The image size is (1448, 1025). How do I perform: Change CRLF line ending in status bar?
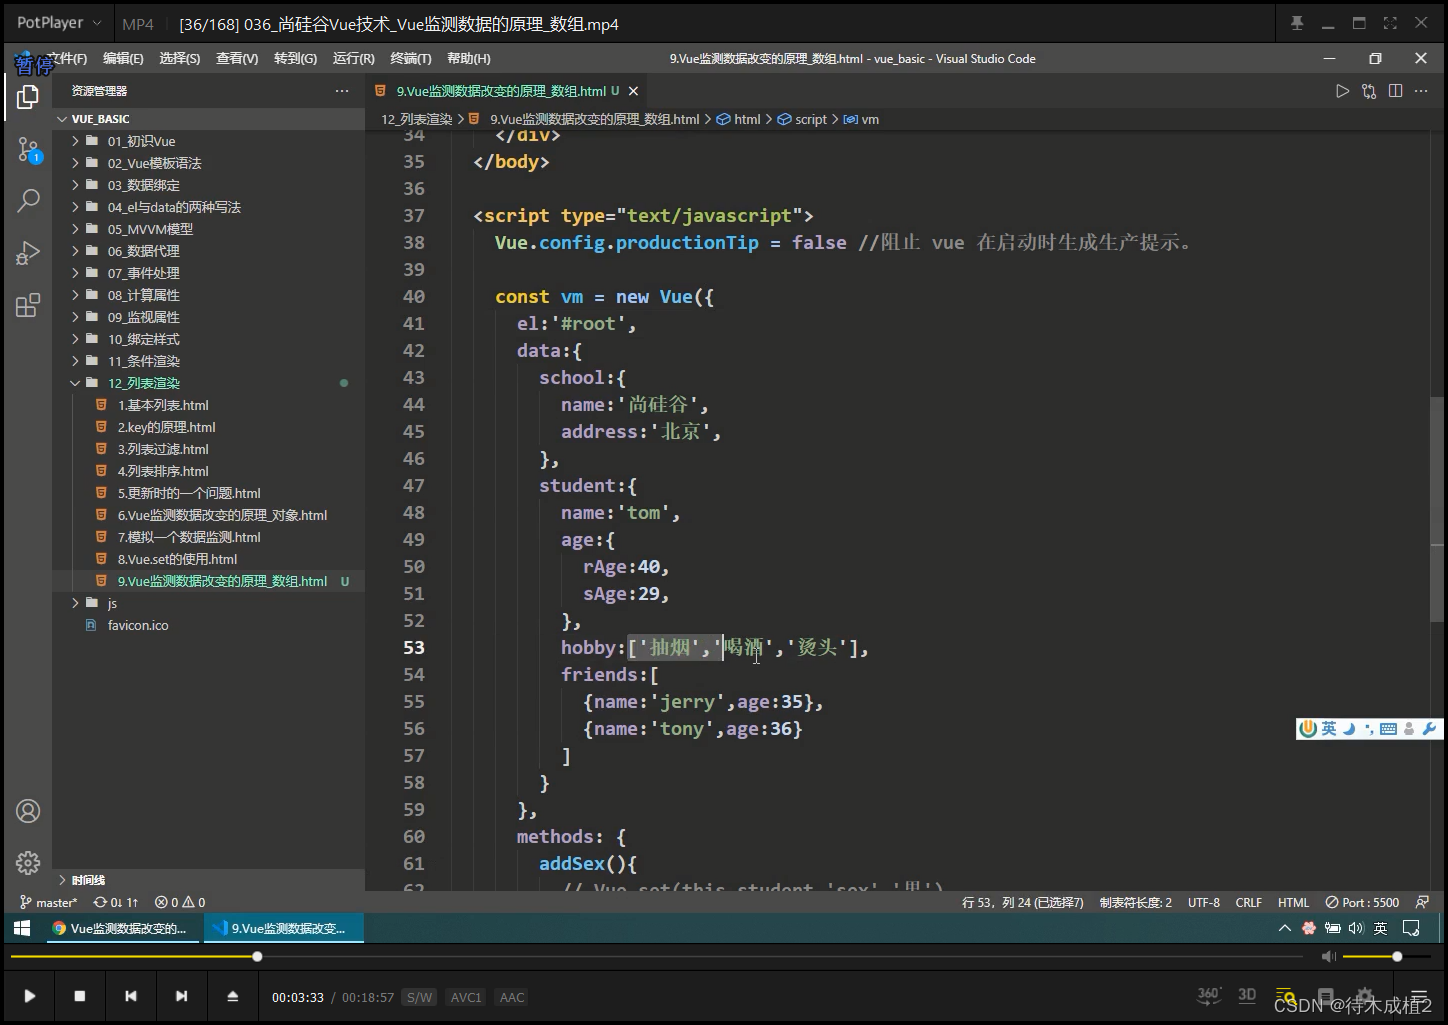pos(1249,902)
